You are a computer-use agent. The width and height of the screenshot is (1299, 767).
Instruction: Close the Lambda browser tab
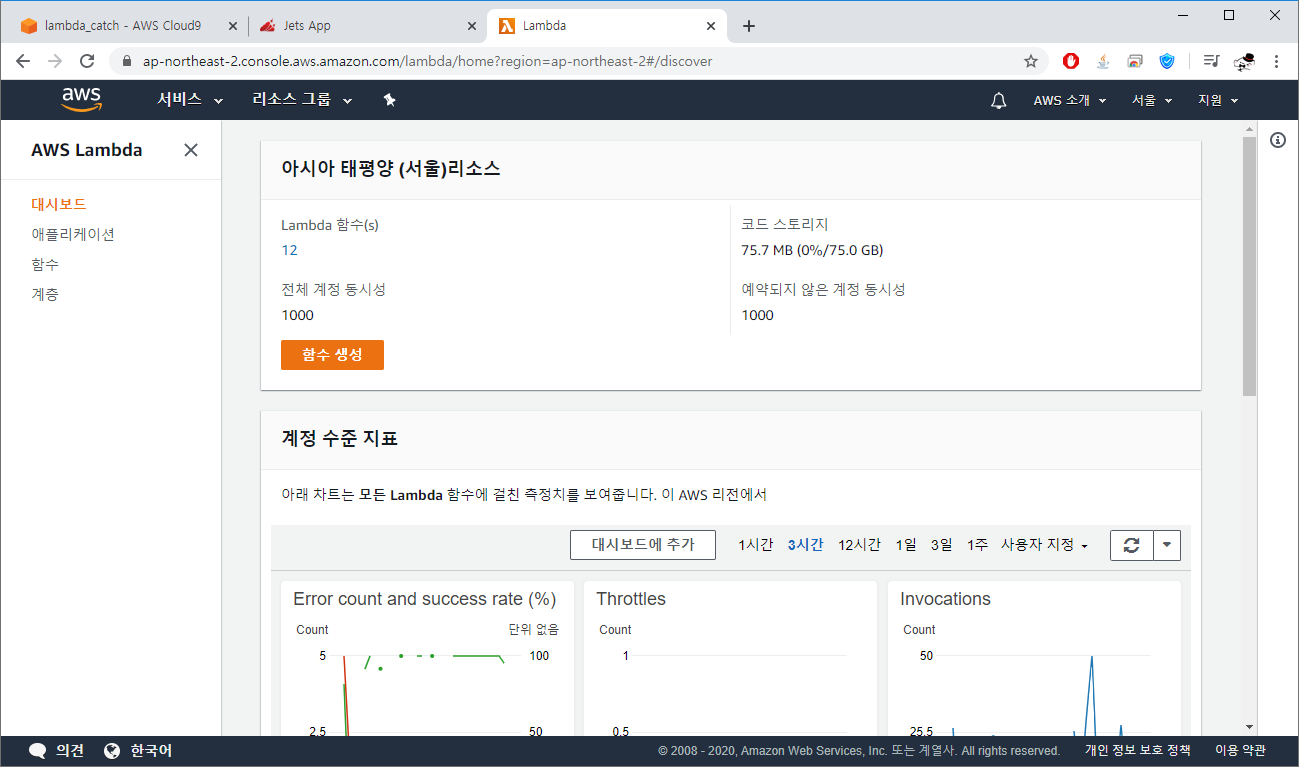[712, 26]
